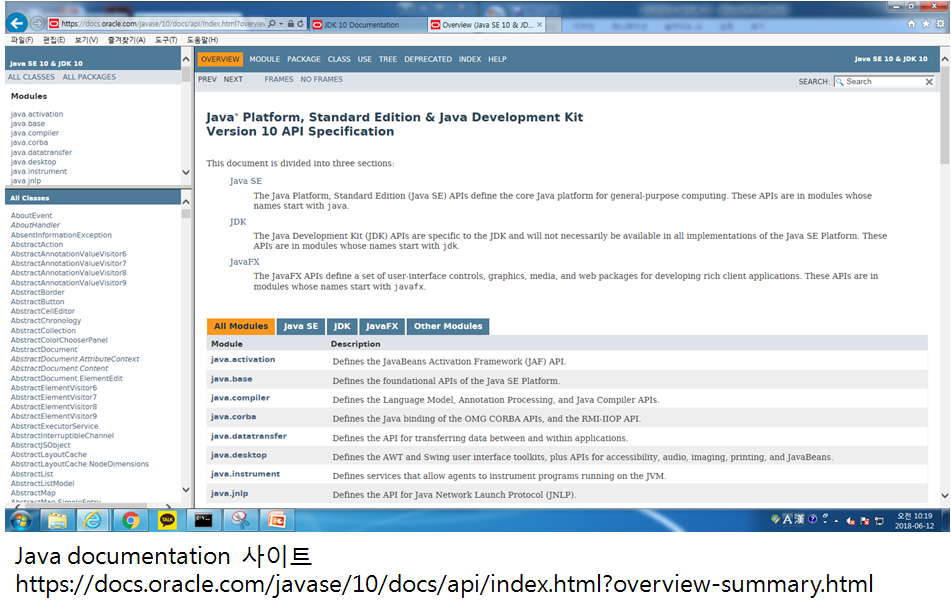
Task: Select the JavaFX modules tab
Action: coord(381,326)
